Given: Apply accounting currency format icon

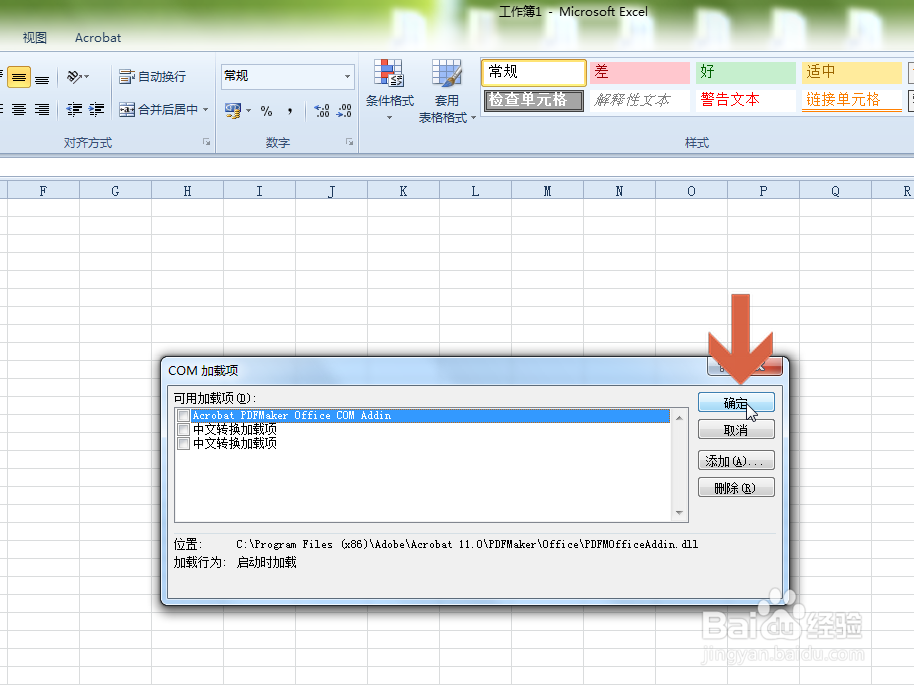Looking at the screenshot, I should tap(233, 110).
